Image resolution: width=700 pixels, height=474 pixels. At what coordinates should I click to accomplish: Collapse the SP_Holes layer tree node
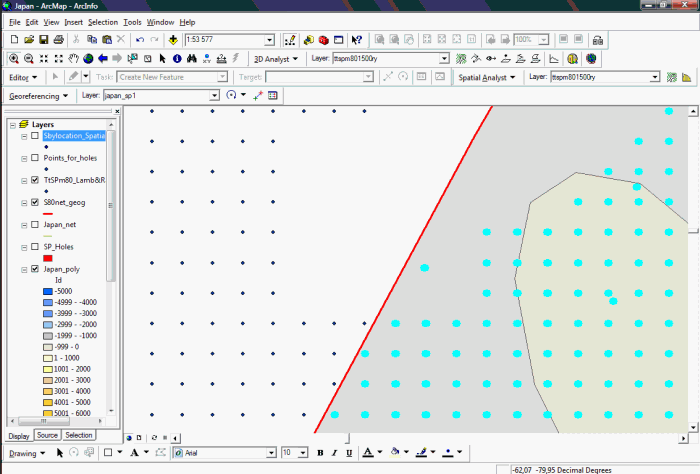pos(24,246)
